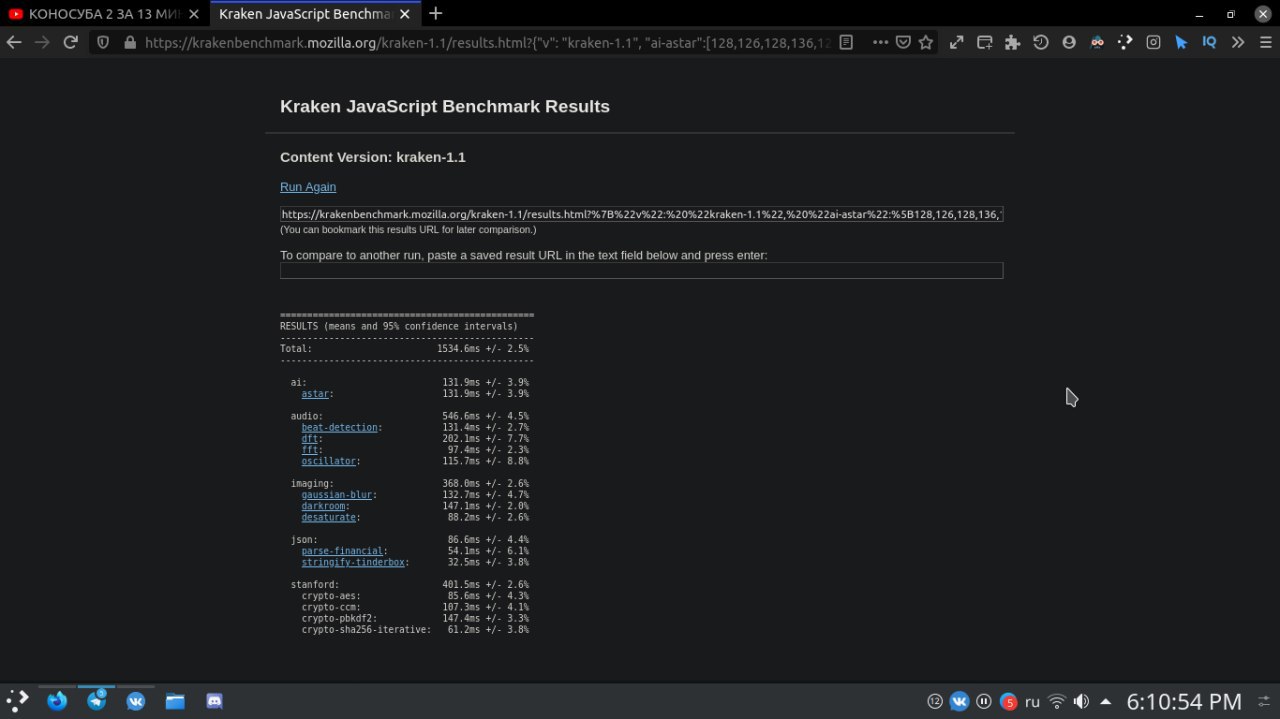Image resolution: width=1280 pixels, height=719 pixels.
Task: Switch to the КОНОСУБА YouTube tab
Action: click(104, 14)
